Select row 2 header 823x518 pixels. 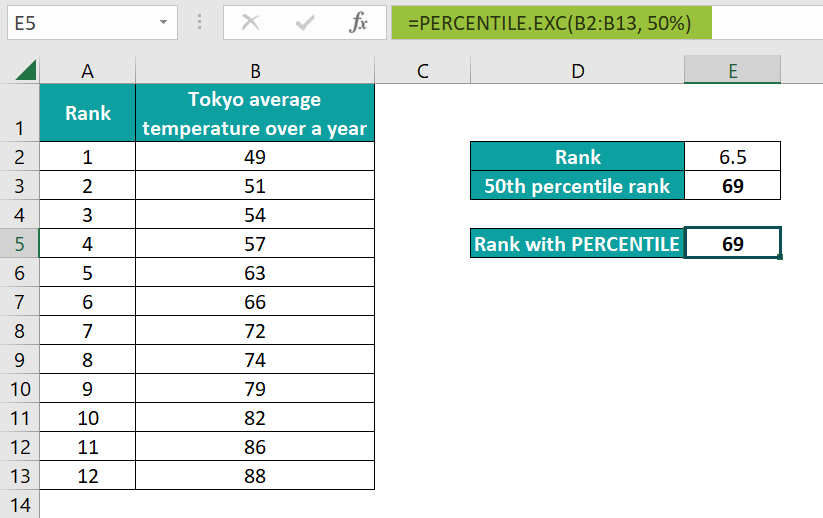point(19,156)
